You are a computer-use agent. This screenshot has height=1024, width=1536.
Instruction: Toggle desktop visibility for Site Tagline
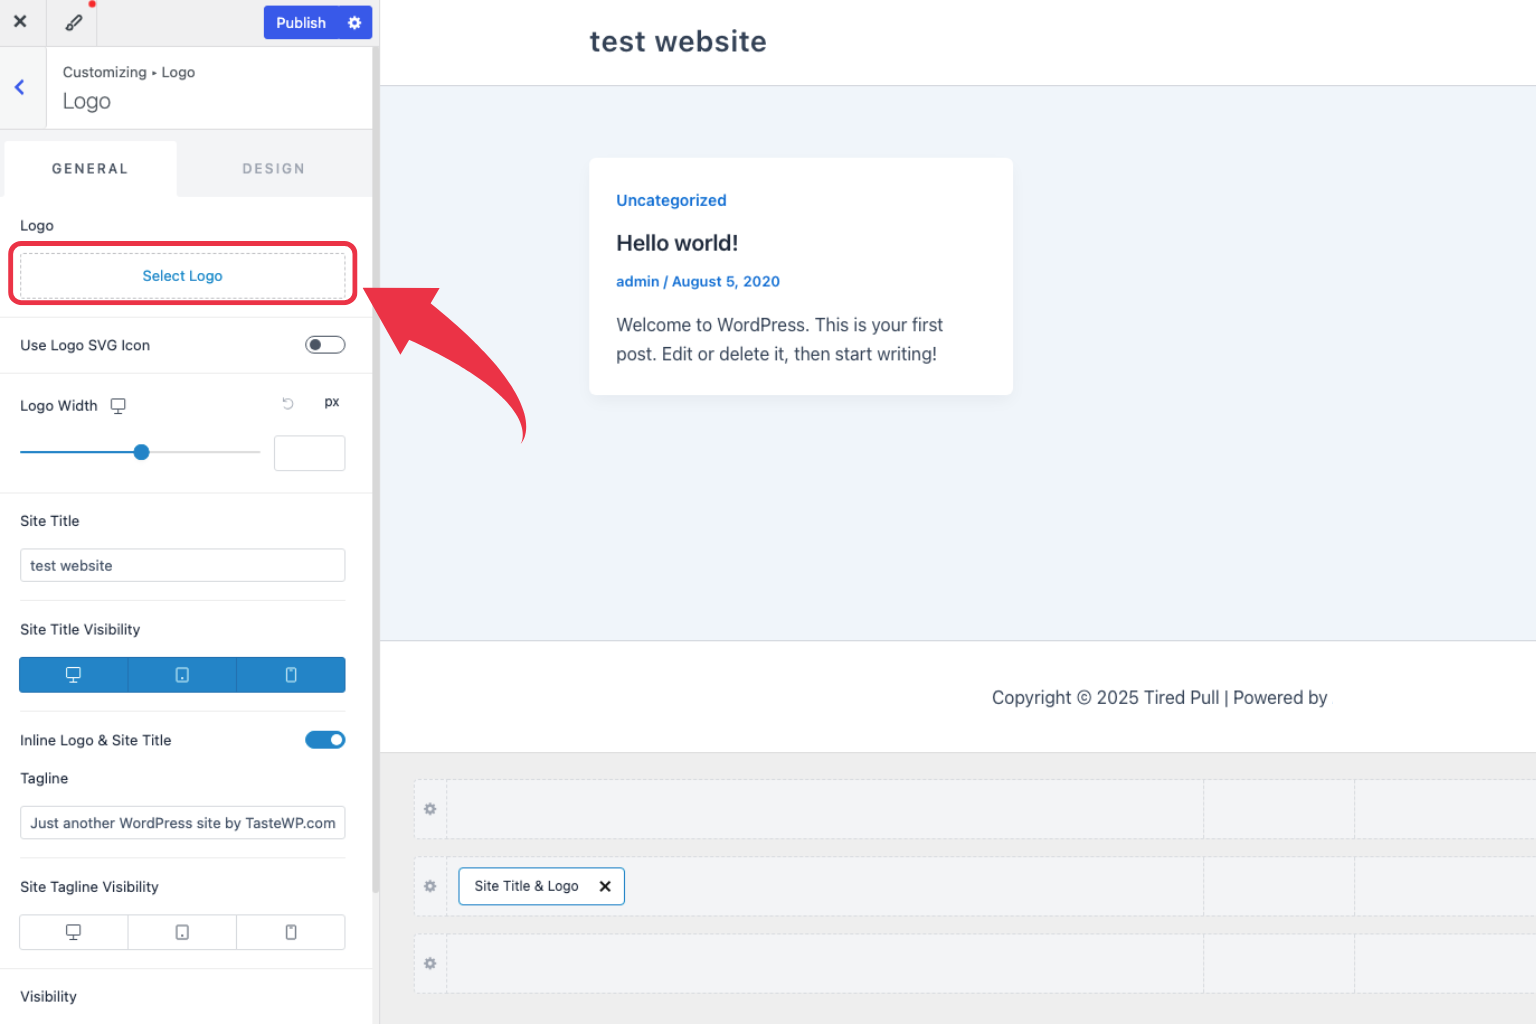(73, 931)
